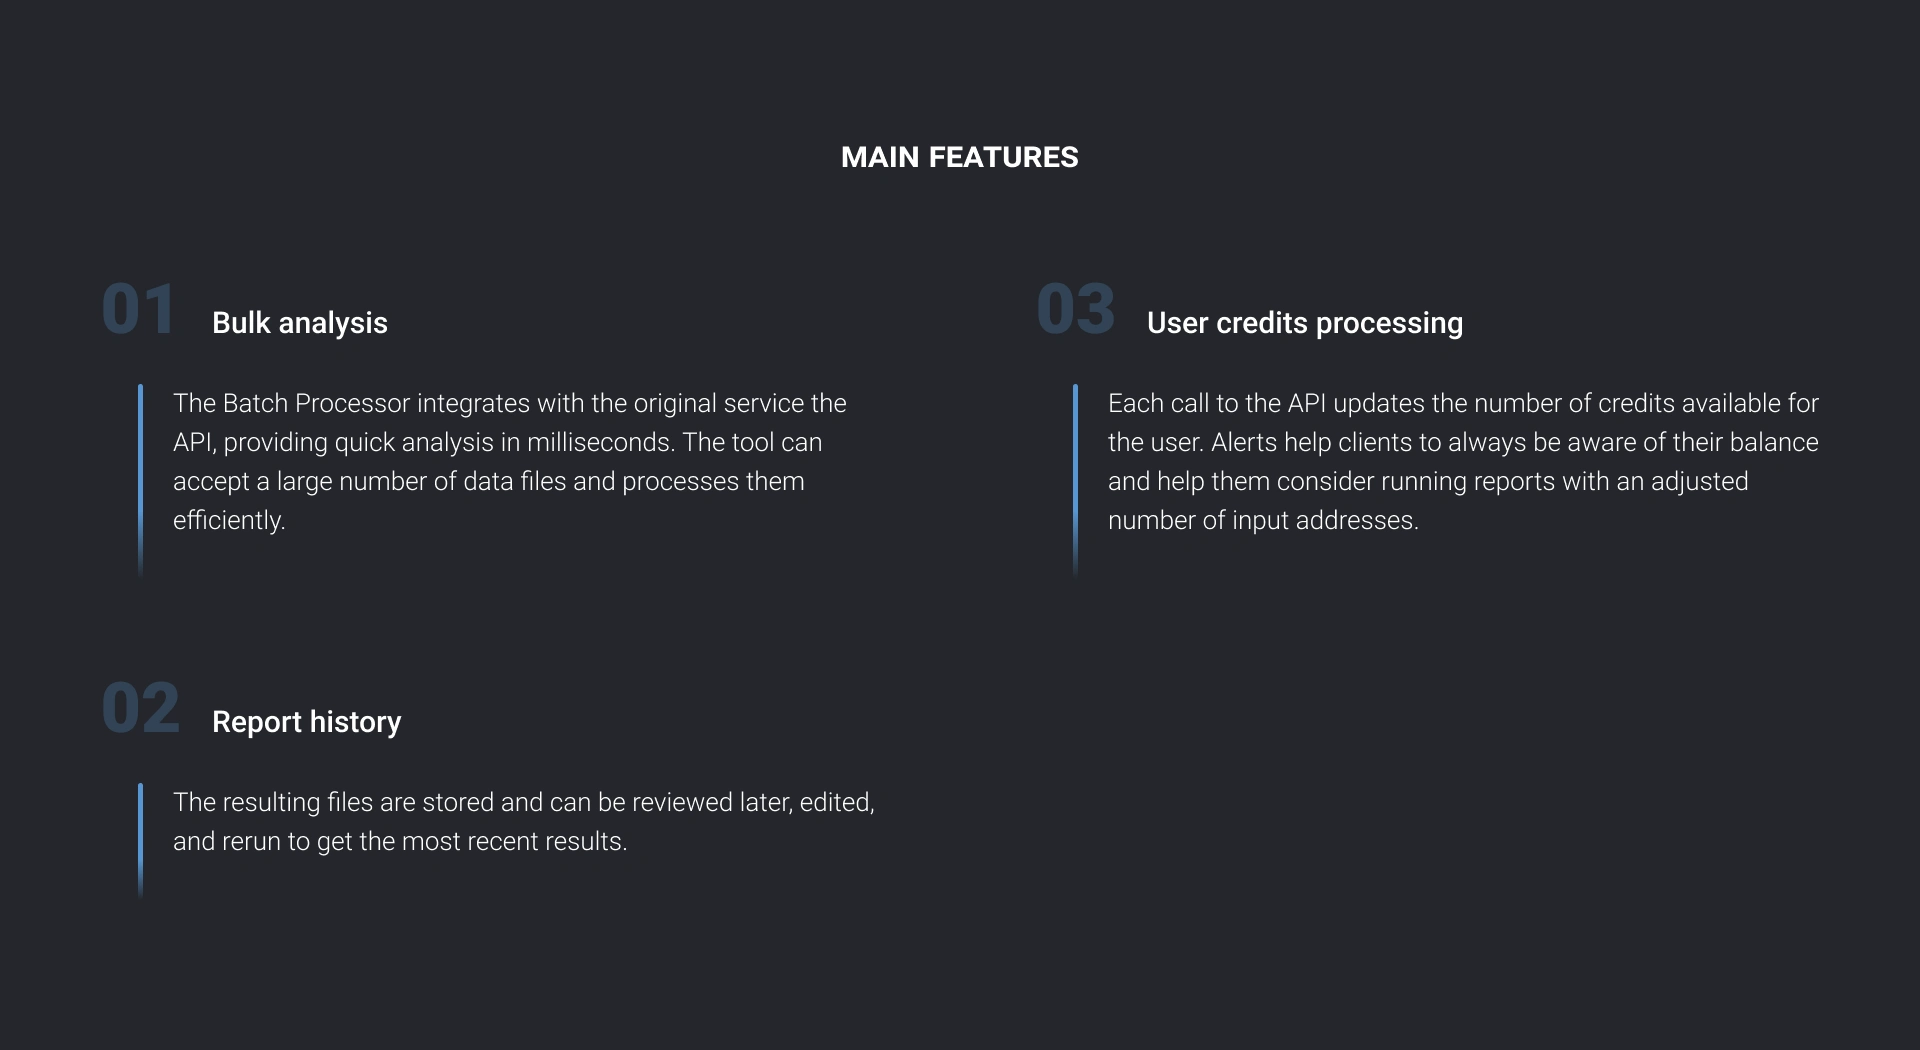This screenshot has width=1920, height=1050.
Task: Click the line "number of input addresses."
Action: (x=1263, y=520)
